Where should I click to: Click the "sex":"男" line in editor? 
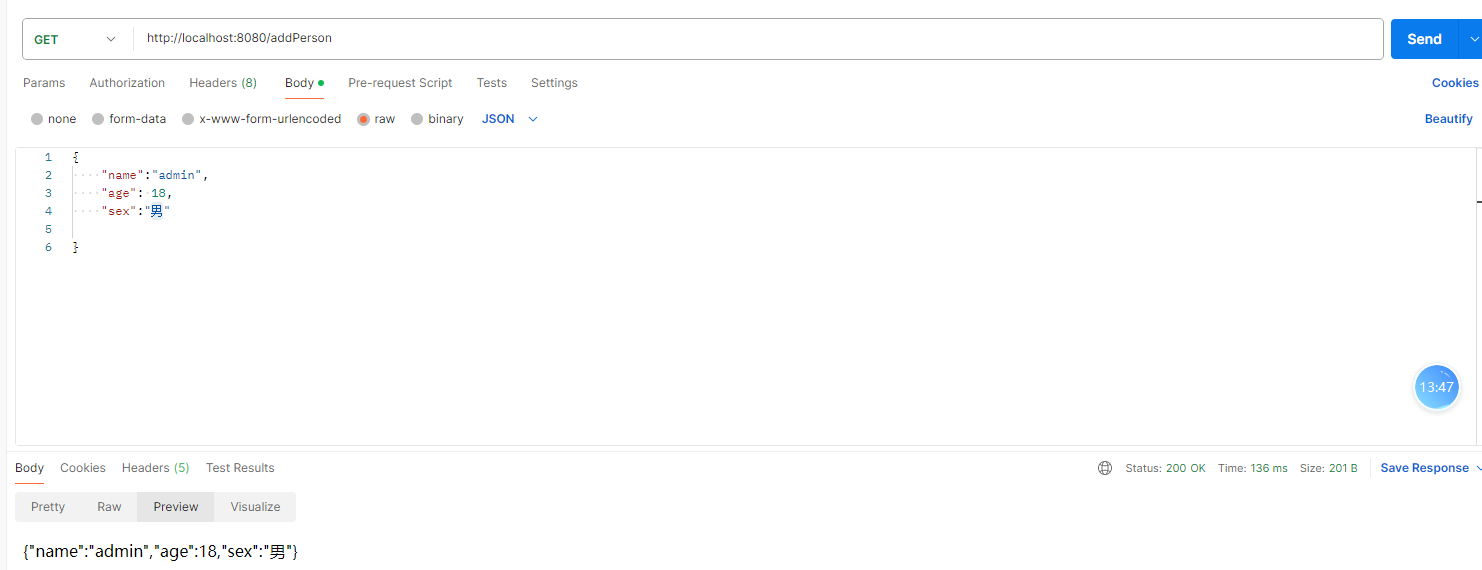click(x=135, y=211)
